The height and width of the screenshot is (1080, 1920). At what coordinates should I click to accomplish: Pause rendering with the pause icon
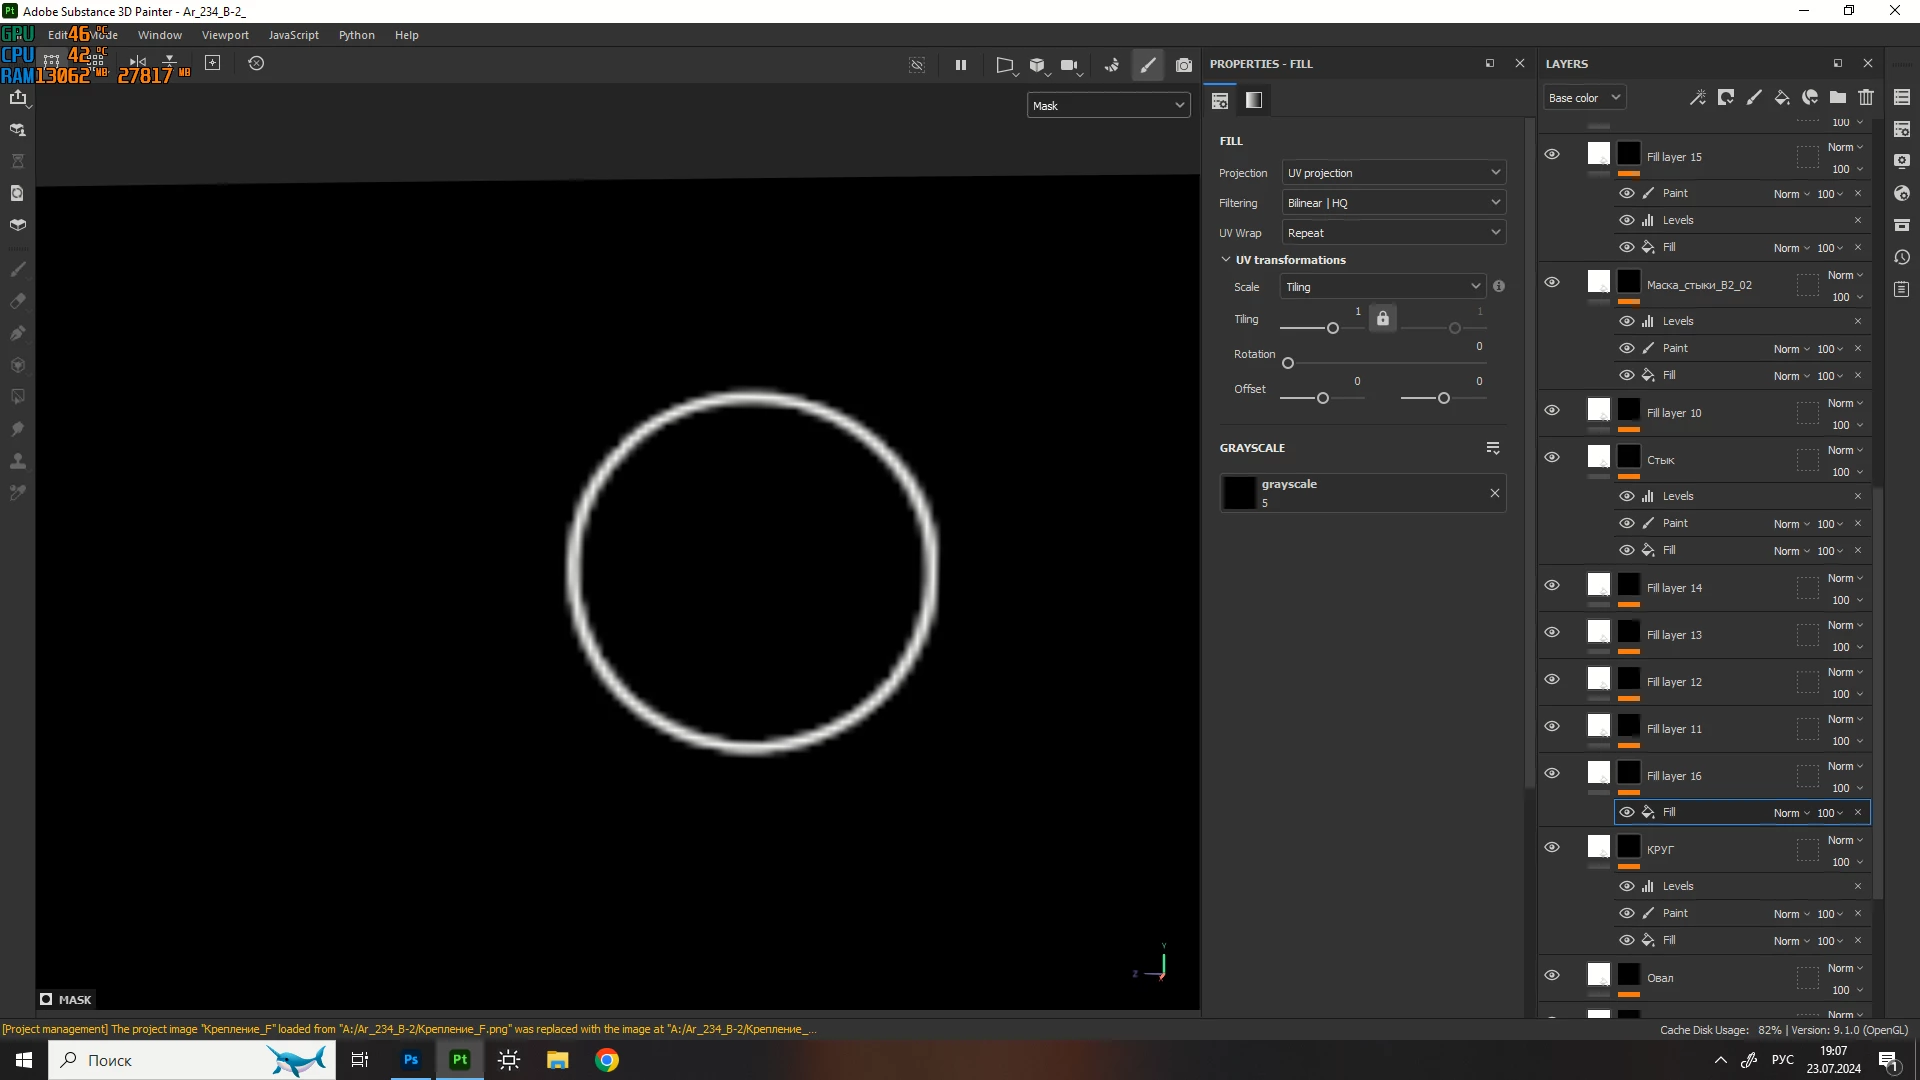[x=960, y=65]
